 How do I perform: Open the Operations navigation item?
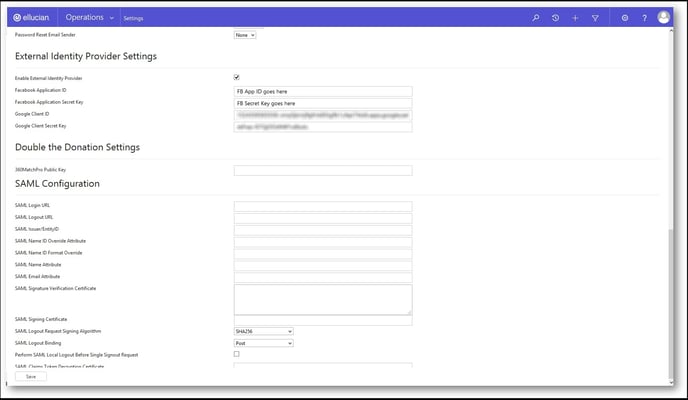pyautogui.click(x=85, y=17)
